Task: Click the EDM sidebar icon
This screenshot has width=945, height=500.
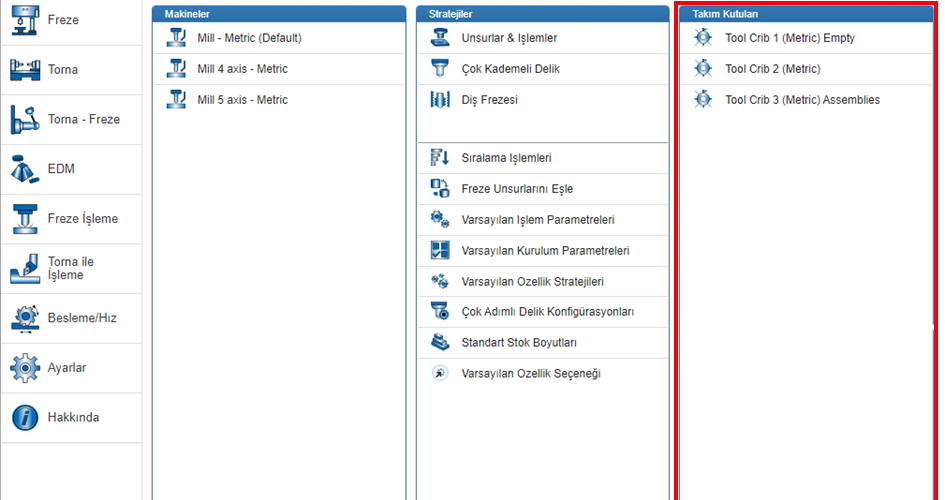Action: tap(25, 169)
